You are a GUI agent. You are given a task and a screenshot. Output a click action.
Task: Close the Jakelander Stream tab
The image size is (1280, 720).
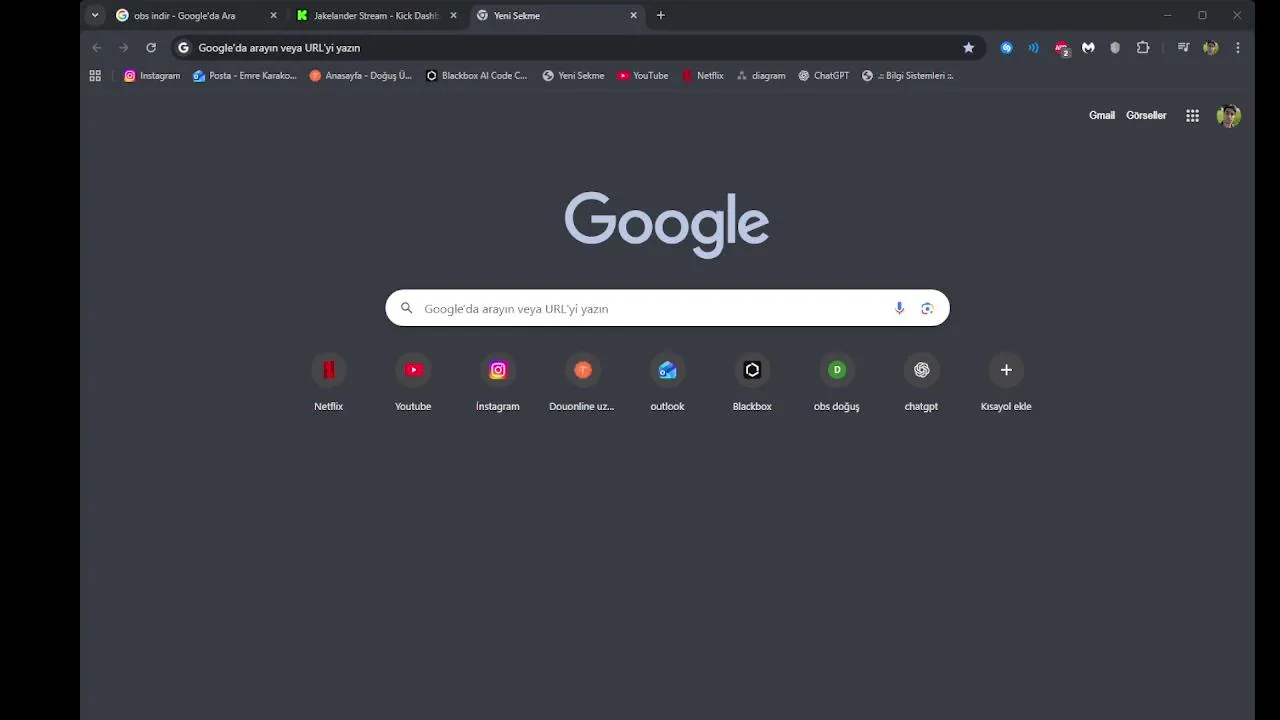point(453,15)
